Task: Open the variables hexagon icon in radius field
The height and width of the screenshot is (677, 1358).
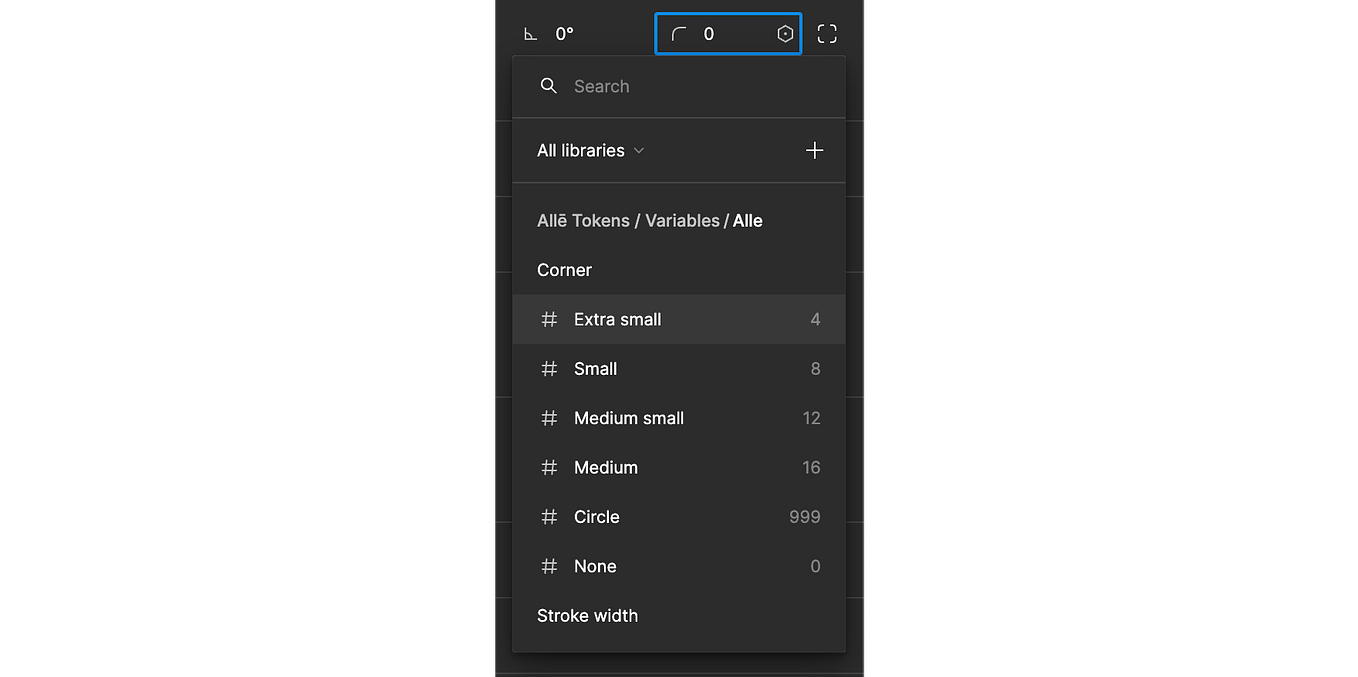Action: pos(785,33)
